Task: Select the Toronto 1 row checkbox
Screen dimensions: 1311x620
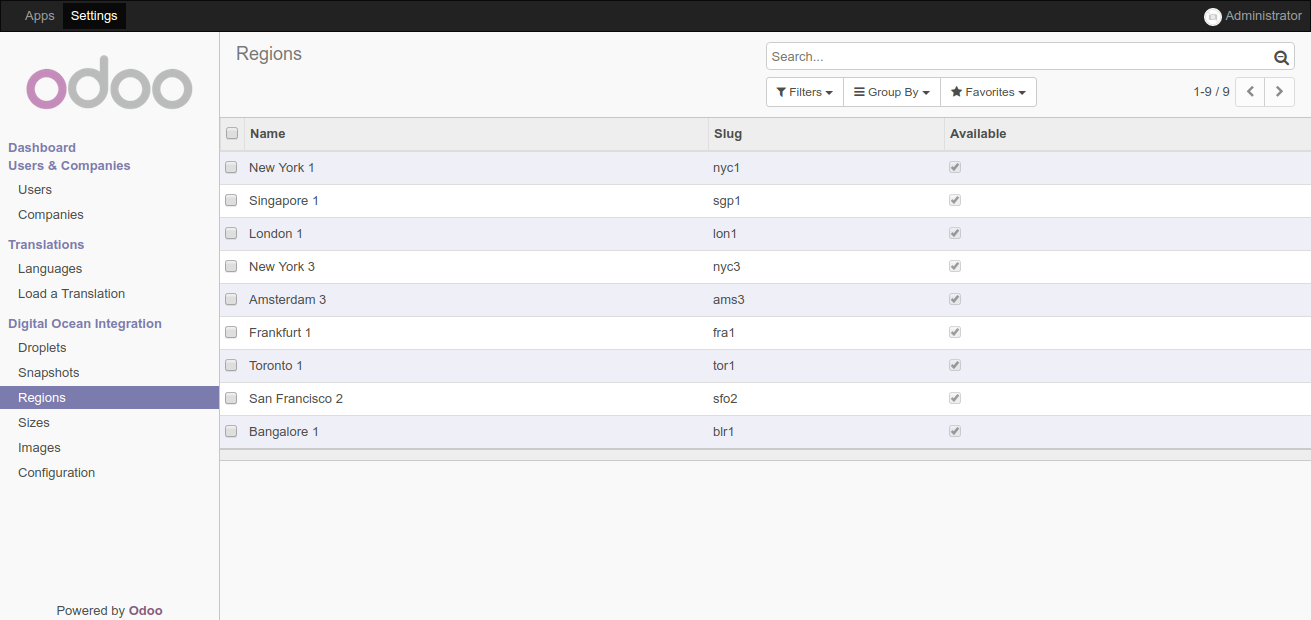Action: click(x=231, y=365)
